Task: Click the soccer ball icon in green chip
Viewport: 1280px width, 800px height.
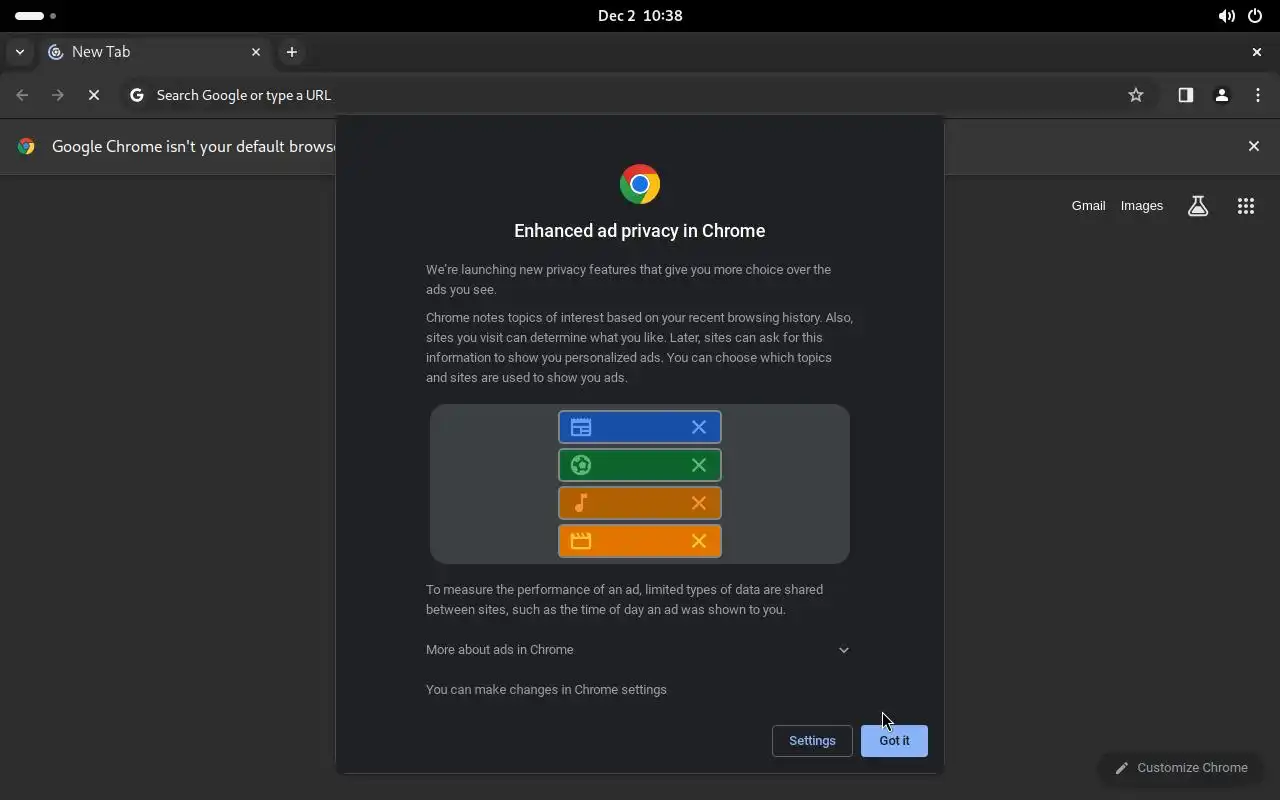Action: click(581, 465)
